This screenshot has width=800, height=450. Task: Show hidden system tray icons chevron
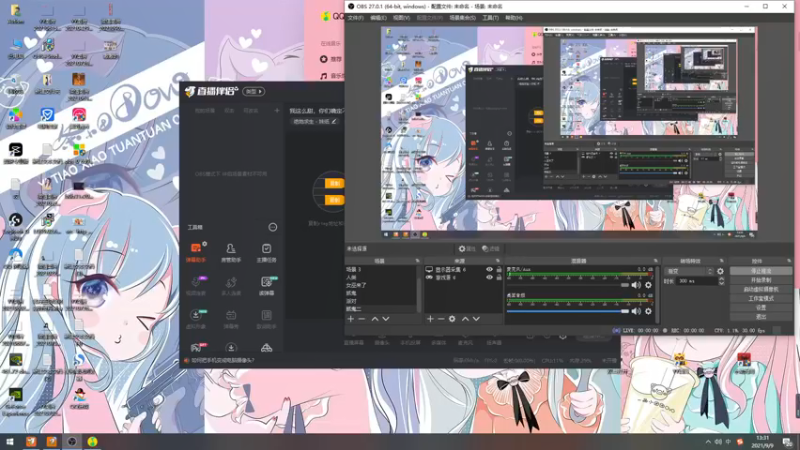[708, 442]
